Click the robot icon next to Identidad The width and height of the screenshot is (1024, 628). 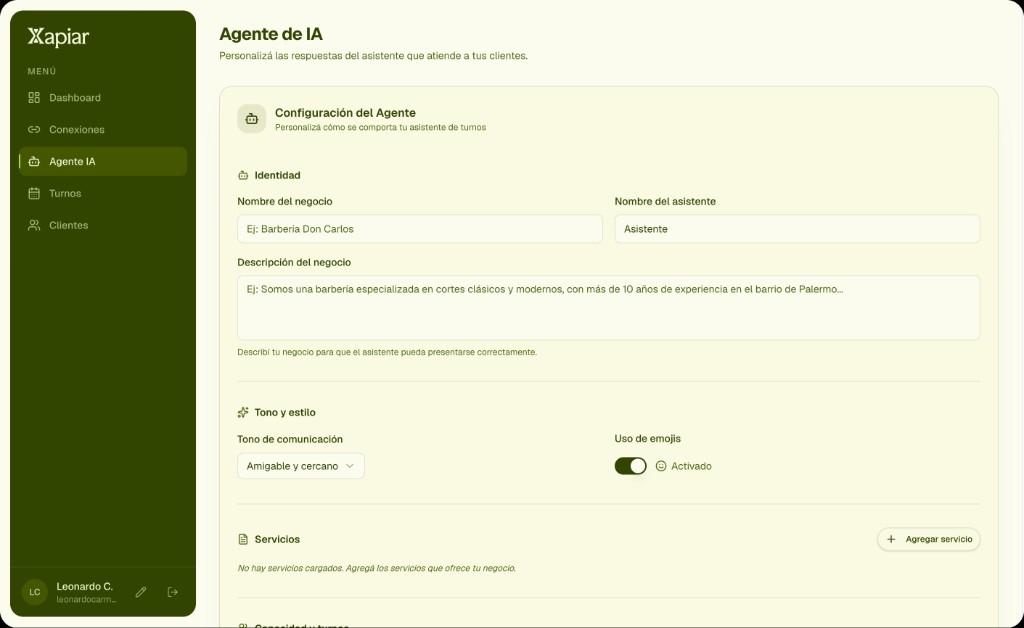(x=243, y=175)
